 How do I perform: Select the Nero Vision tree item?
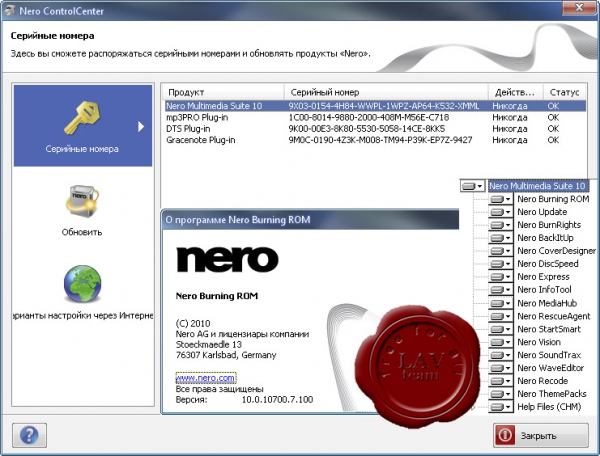coord(539,342)
